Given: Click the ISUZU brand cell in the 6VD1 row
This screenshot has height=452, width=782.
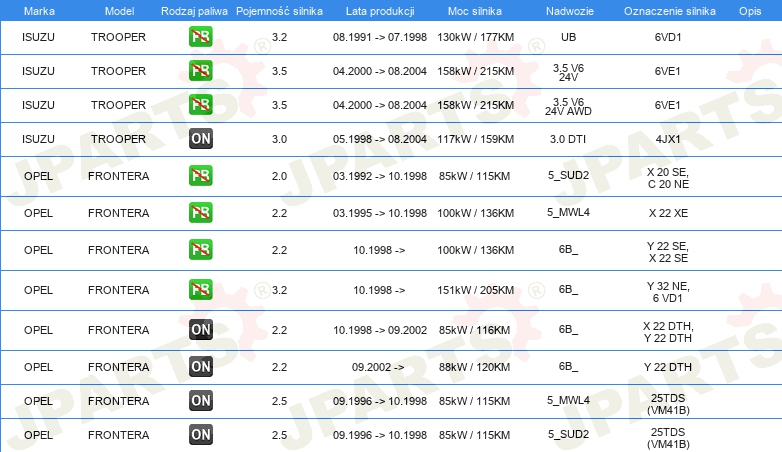Looking at the screenshot, I should pos(38,37).
